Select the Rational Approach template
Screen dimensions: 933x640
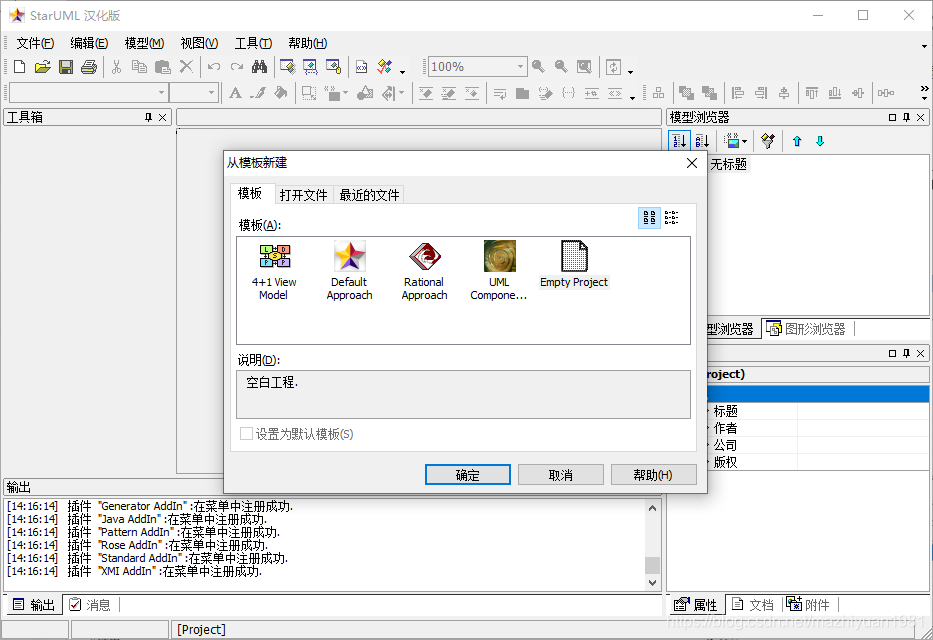click(424, 271)
